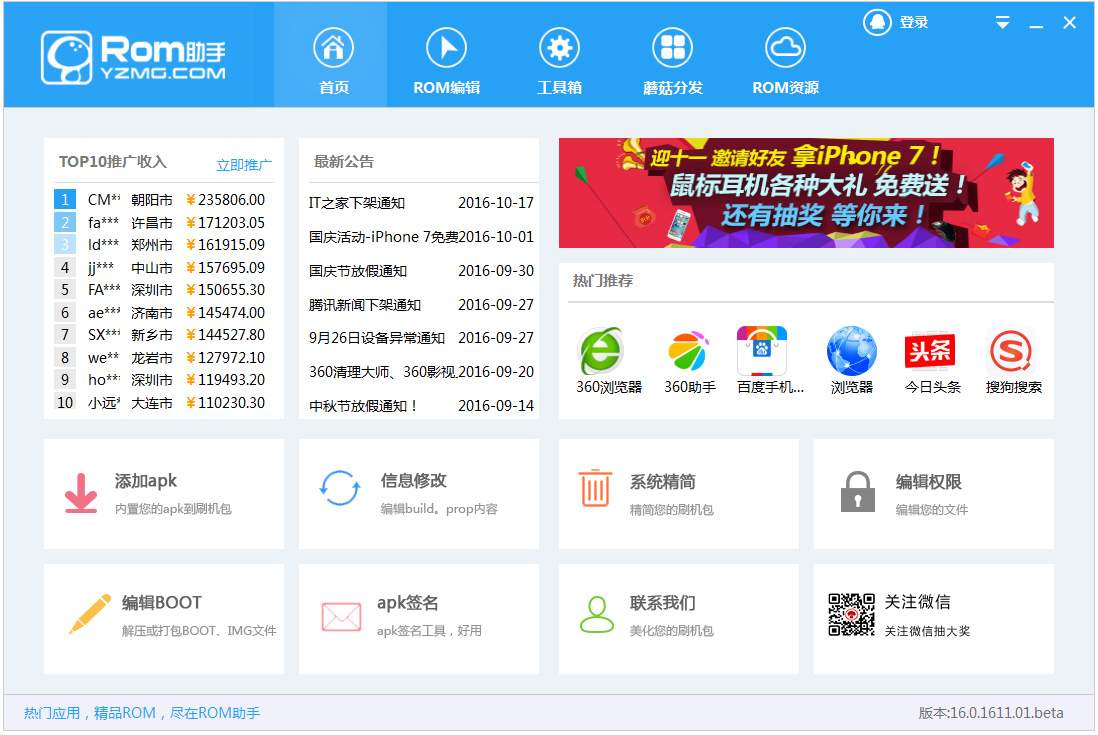Click the 登录 login text

(x=914, y=22)
